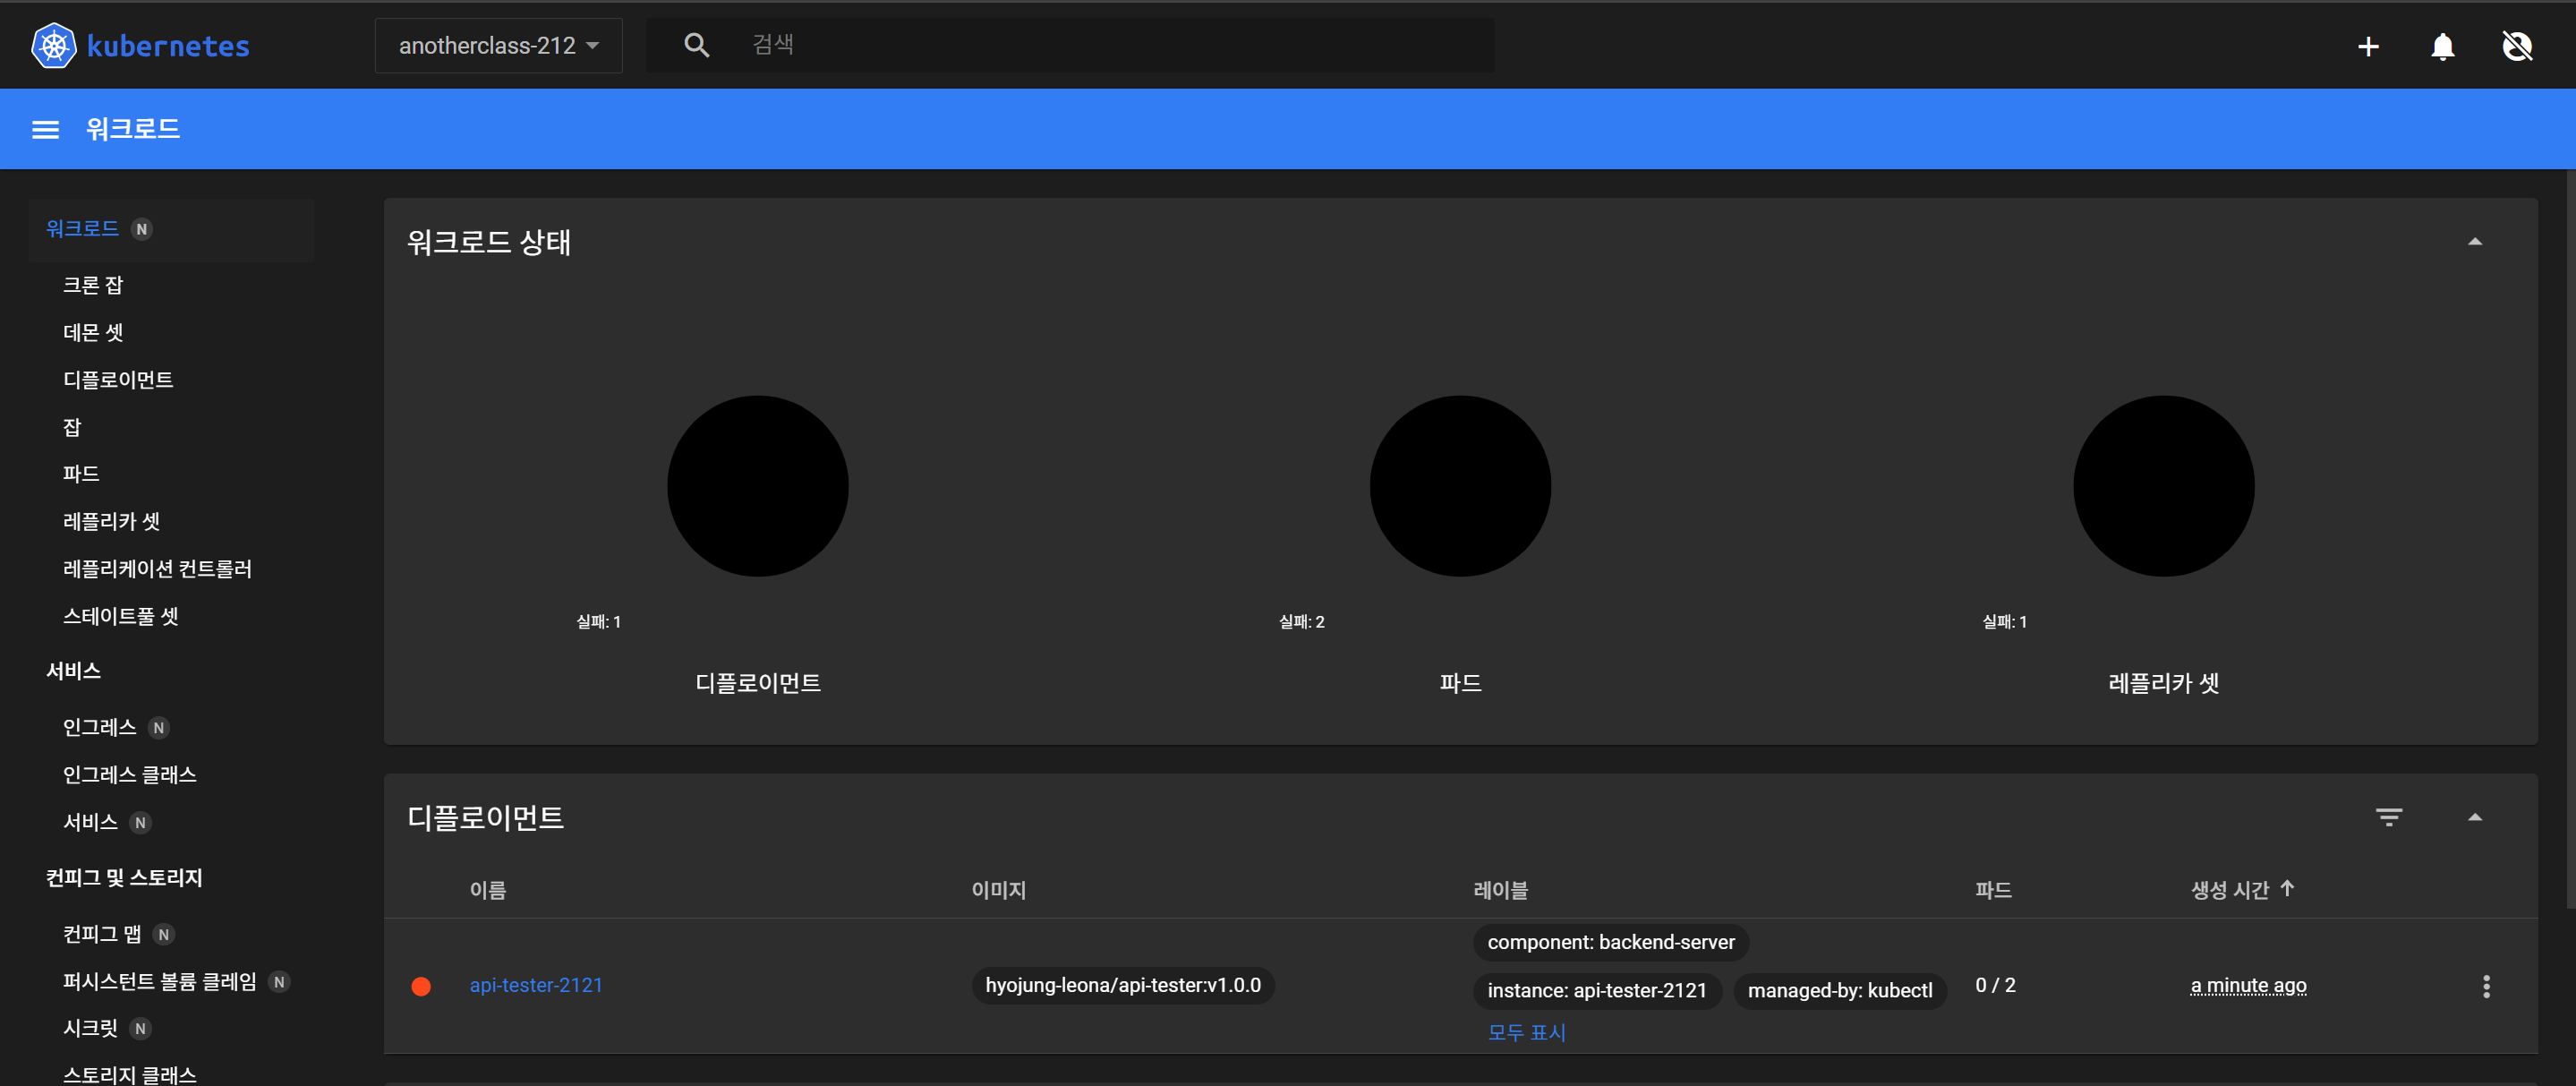Screen dimensions: 2576x1086
Task: Sort by 생성 시간 column header
Action: click(2230, 890)
